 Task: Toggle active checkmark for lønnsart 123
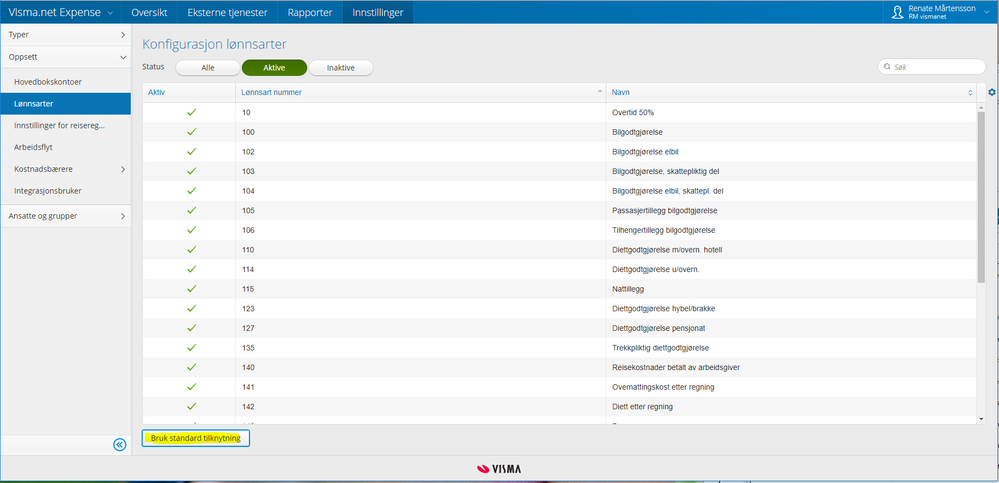point(191,308)
